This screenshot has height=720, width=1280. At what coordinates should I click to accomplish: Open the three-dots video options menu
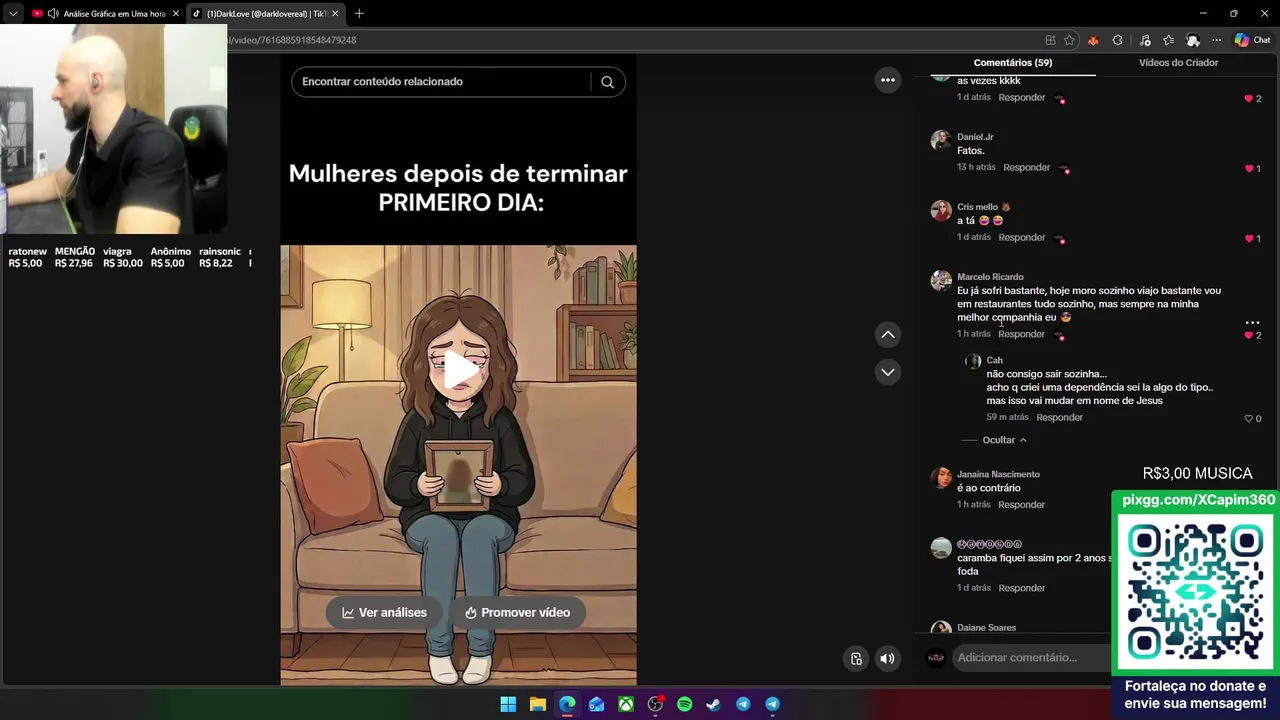point(887,80)
